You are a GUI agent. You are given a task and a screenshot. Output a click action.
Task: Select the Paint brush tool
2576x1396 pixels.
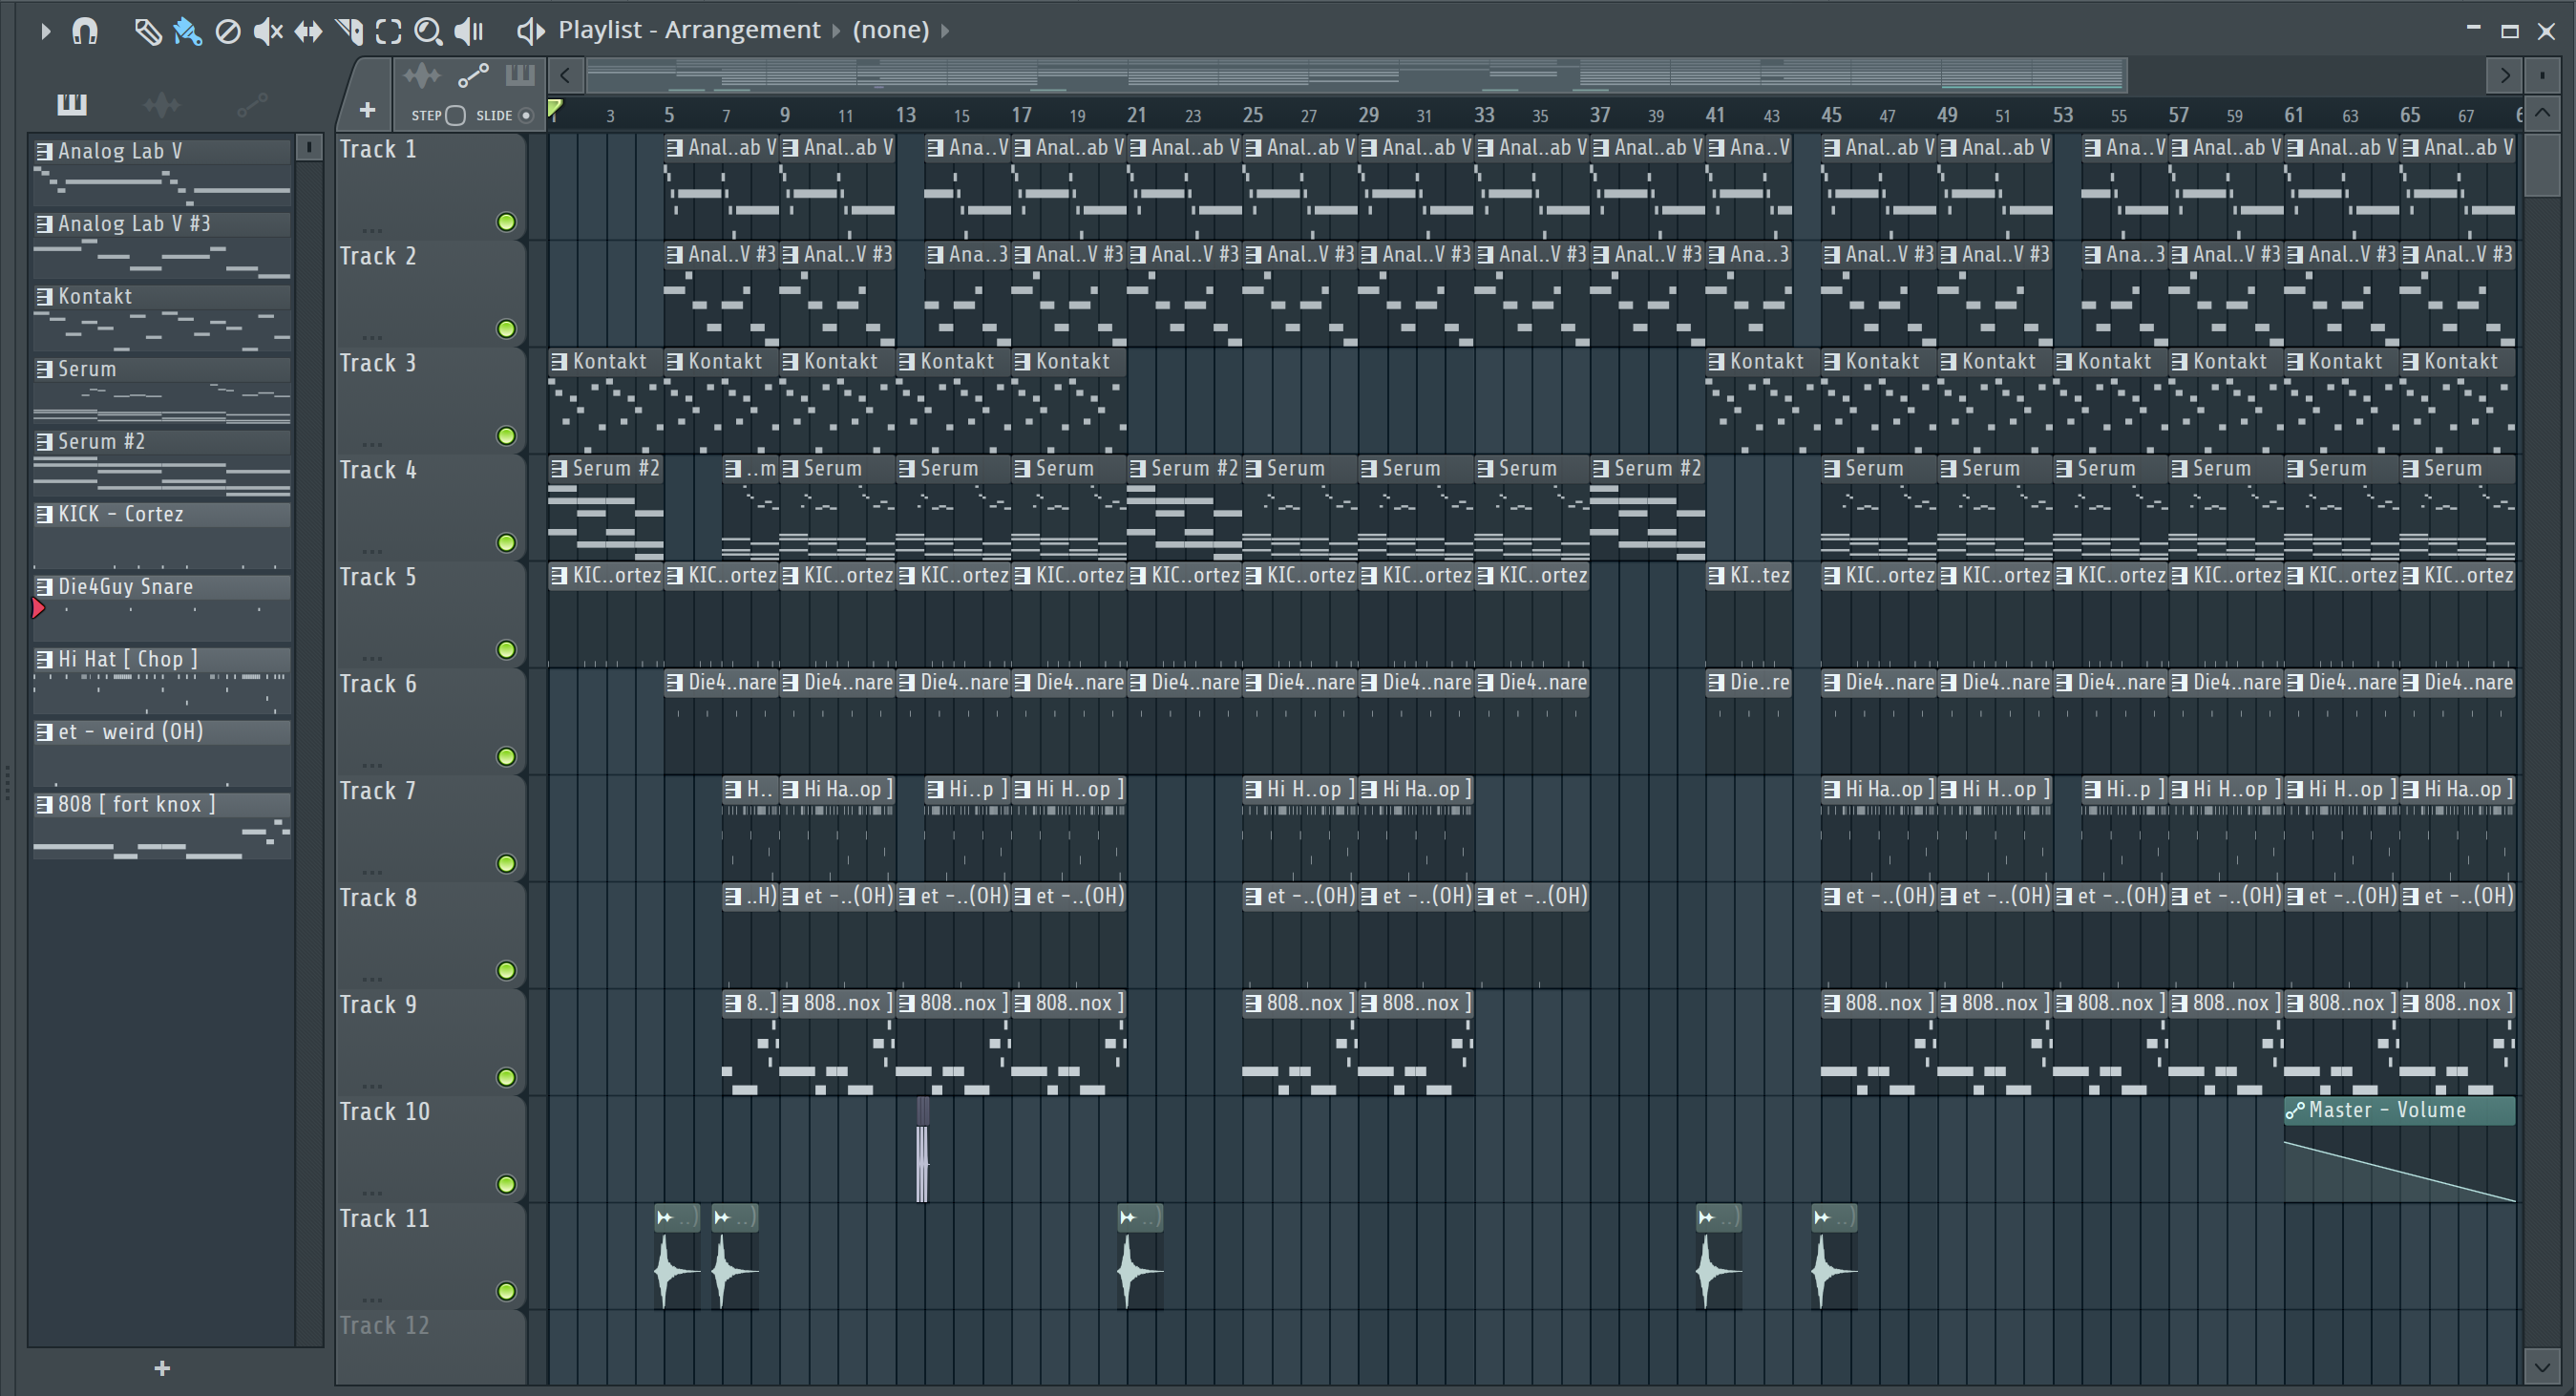point(187,32)
